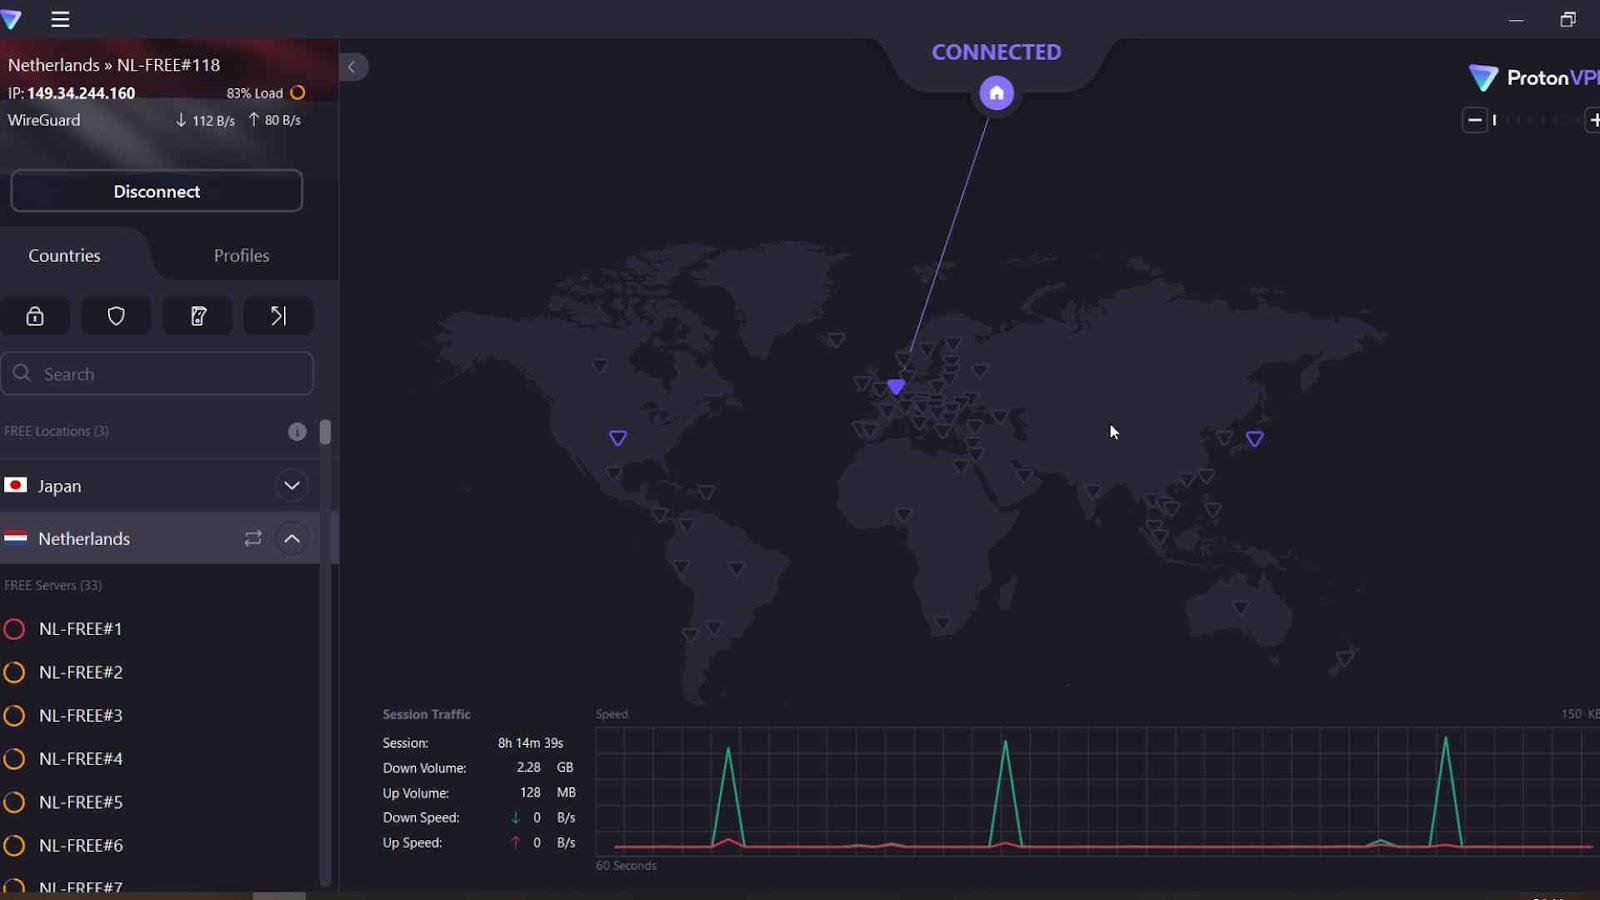
Task: Collapse the Netherlands server list
Action: pyautogui.click(x=292, y=538)
